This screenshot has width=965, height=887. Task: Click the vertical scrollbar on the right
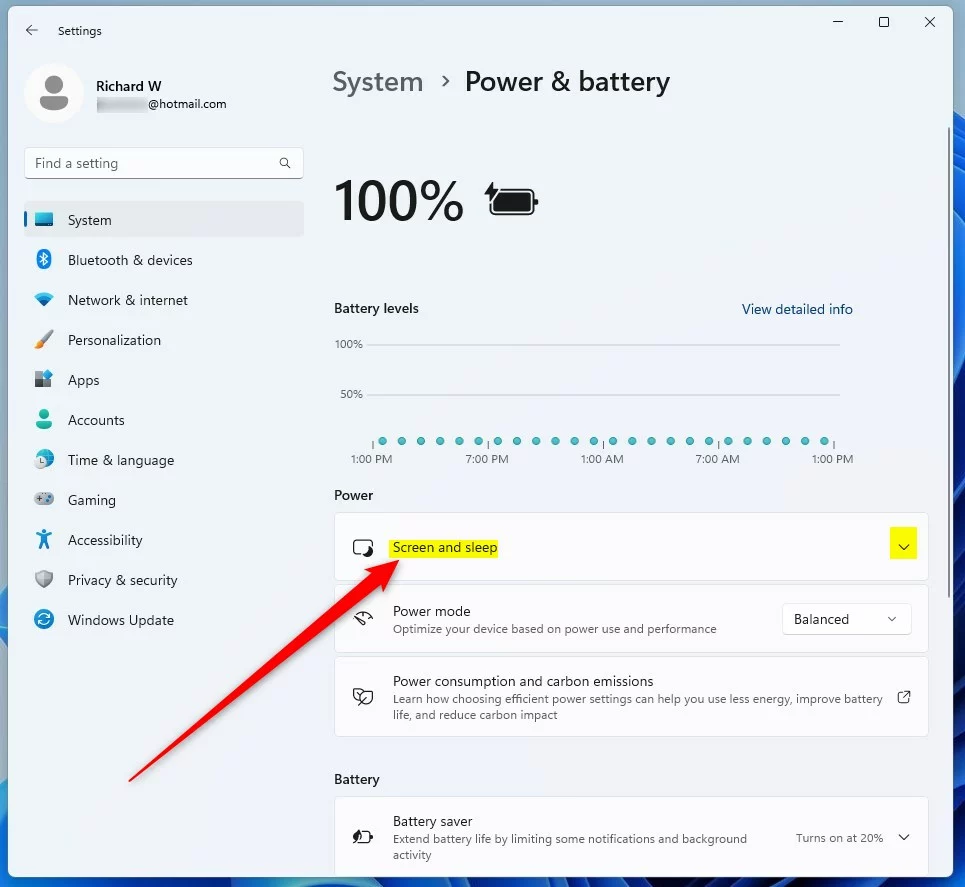pyautogui.click(x=948, y=362)
